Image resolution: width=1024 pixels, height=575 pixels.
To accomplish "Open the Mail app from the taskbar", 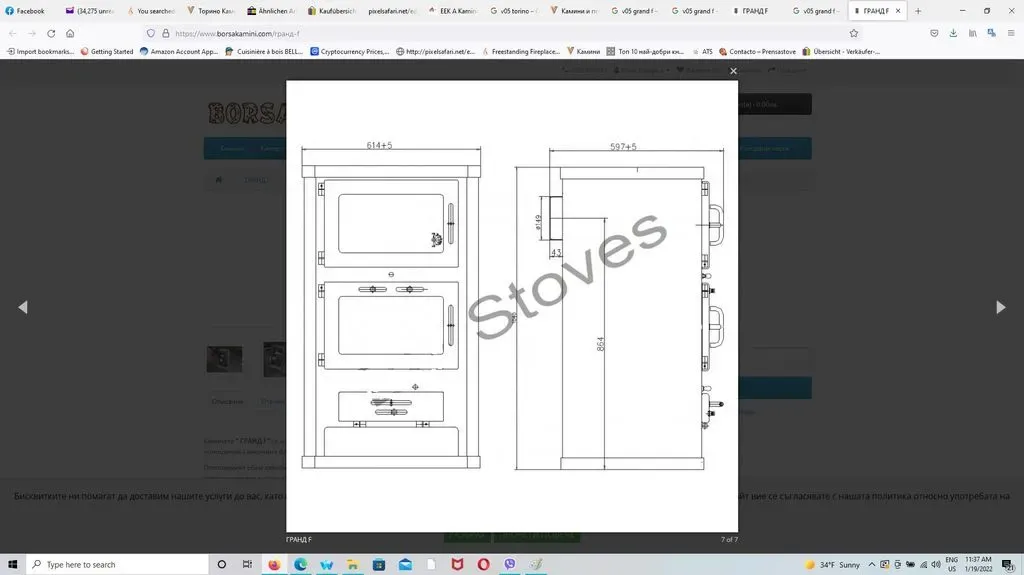I will pos(405,564).
